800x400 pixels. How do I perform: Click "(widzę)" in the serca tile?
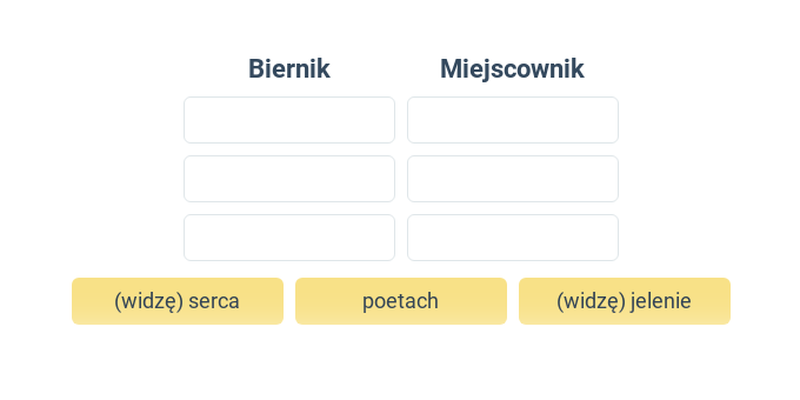(148, 302)
